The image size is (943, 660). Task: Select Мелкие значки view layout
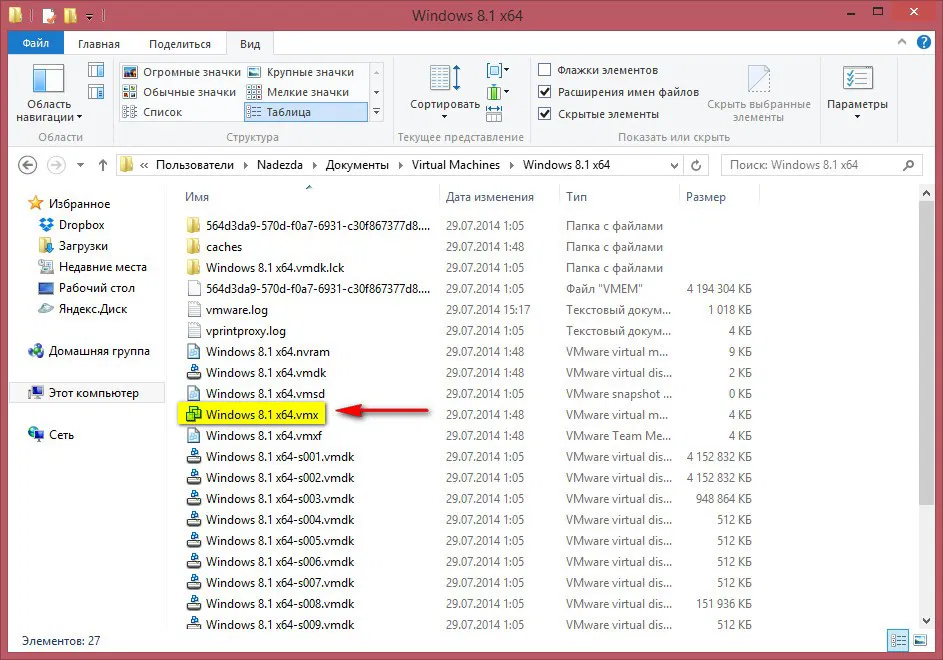pos(301,92)
